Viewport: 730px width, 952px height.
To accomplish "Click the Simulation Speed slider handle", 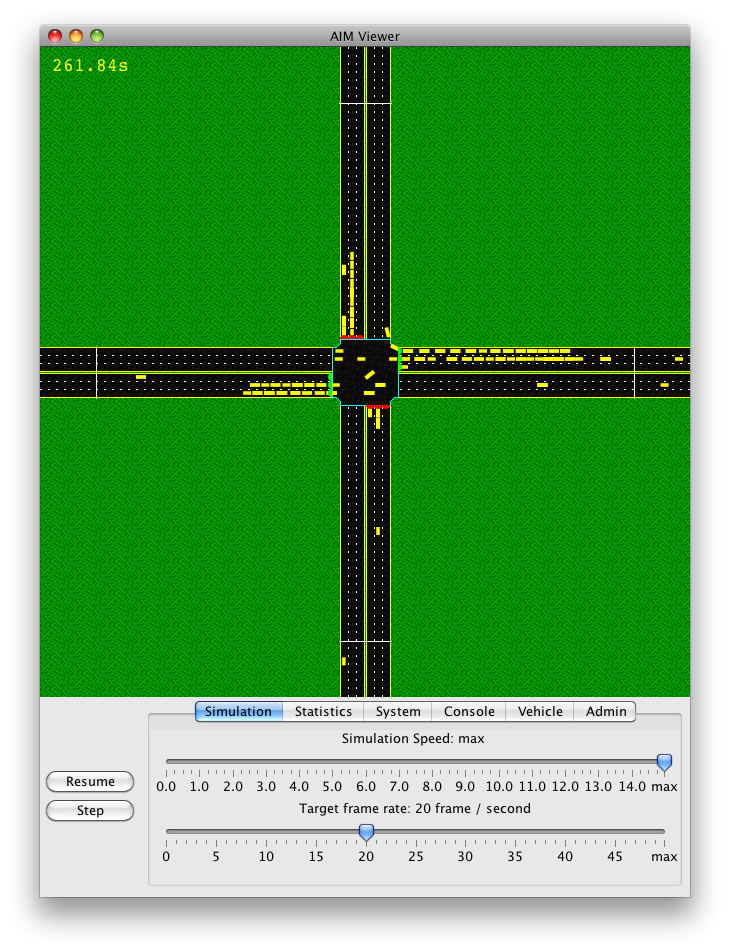I will click(x=664, y=763).
